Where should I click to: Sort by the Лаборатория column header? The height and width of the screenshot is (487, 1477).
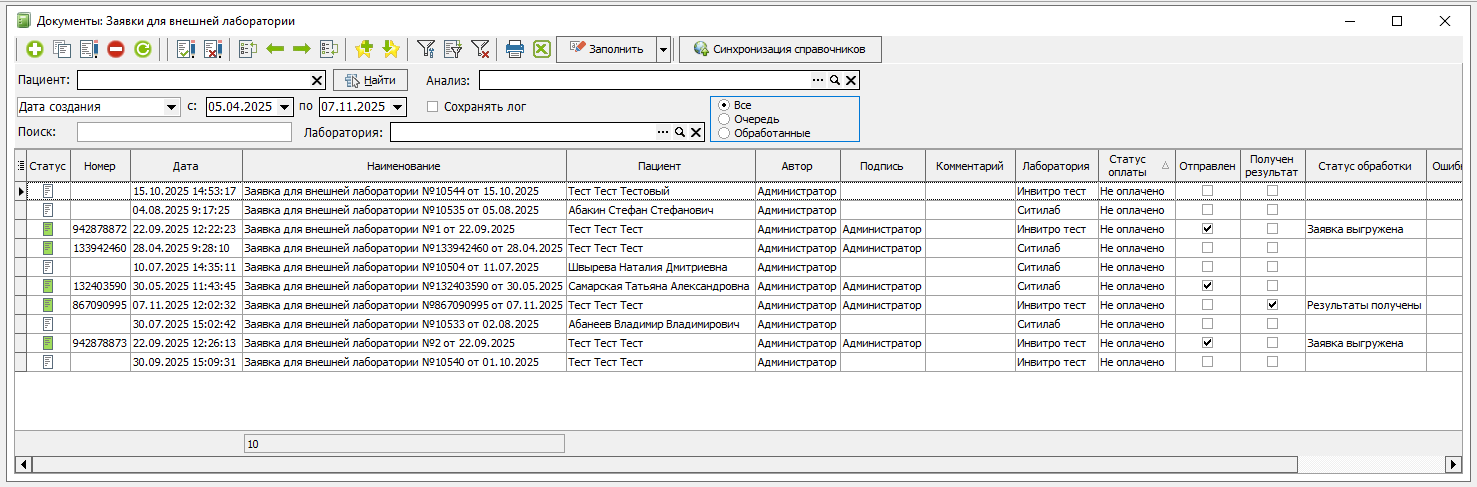1056,166
